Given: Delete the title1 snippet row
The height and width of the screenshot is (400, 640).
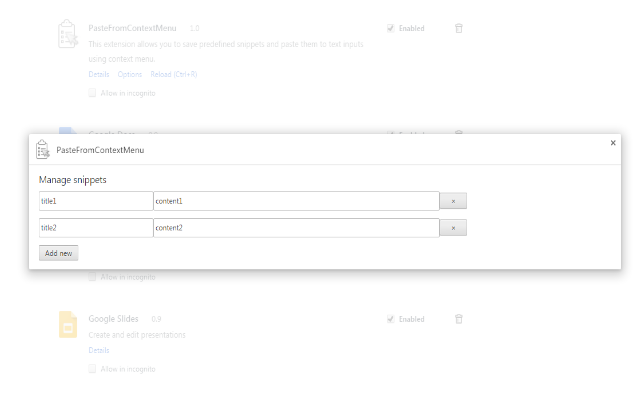Looking at the screenshot, I should (453, 201).
